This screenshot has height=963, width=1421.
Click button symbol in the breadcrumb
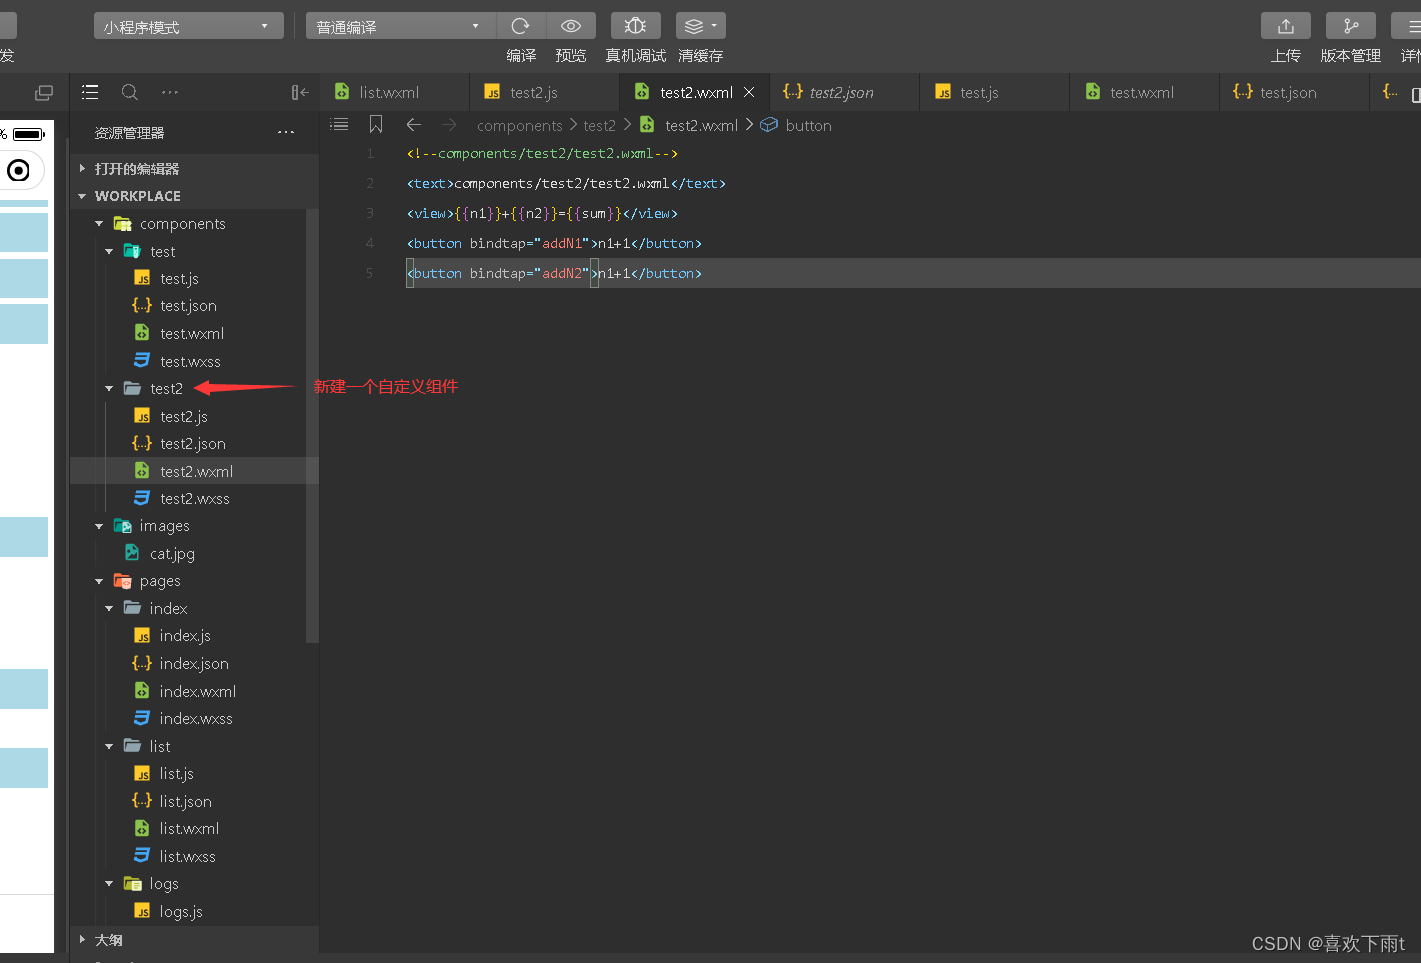[x=808, y=125]
